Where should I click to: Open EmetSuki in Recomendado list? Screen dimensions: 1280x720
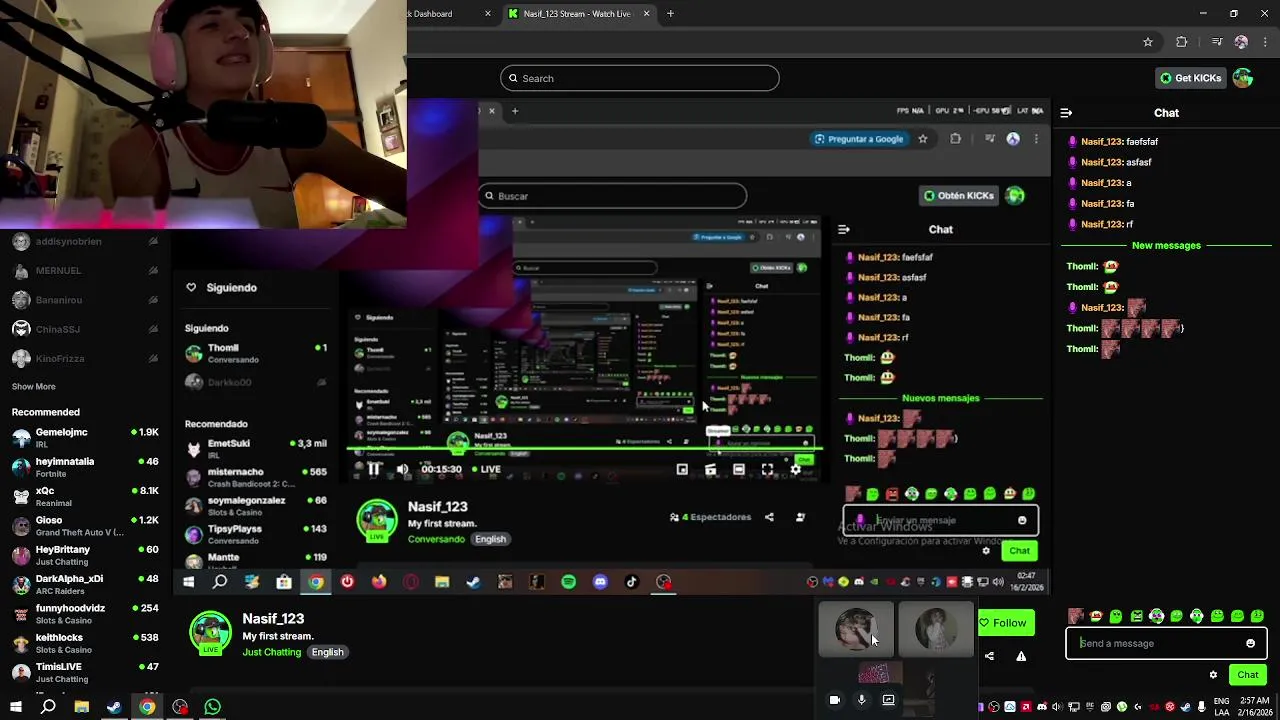pyautogui.click(x=256, y=448)
